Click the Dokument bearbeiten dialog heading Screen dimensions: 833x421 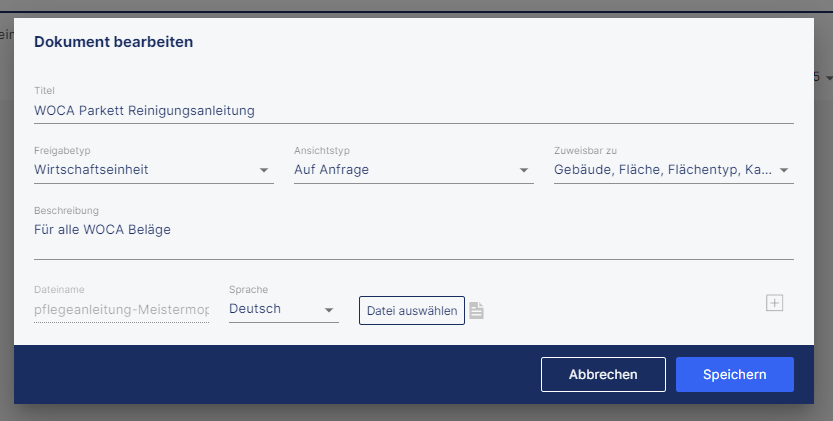[114, 42]
